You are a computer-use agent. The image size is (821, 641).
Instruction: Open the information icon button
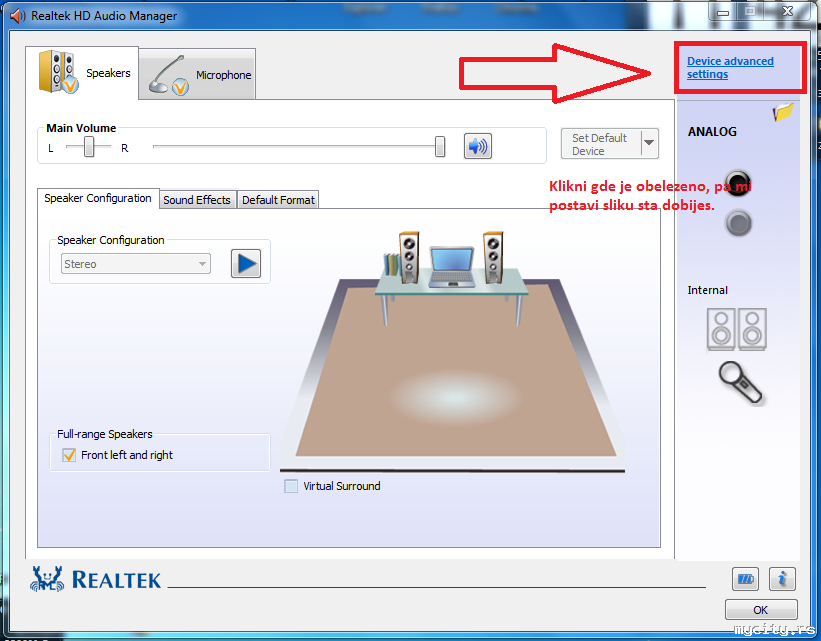tap(782, 579)
